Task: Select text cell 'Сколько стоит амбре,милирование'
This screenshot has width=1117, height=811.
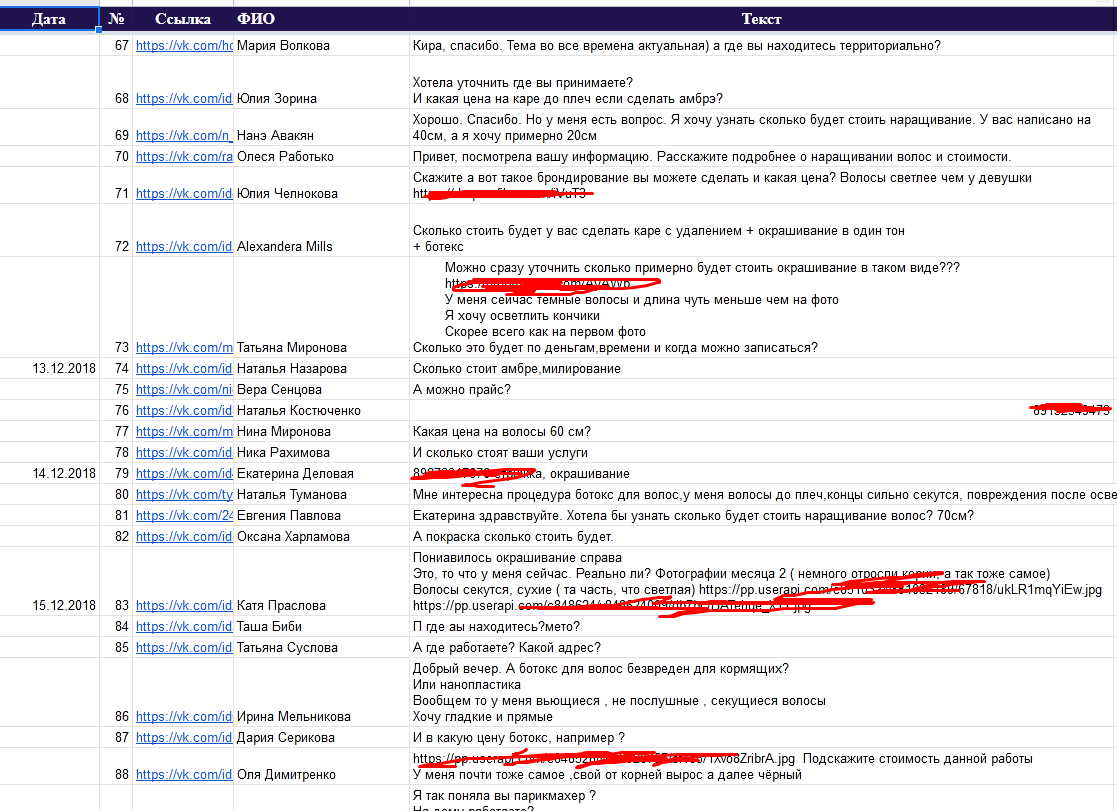Action: tap(763, 368)
